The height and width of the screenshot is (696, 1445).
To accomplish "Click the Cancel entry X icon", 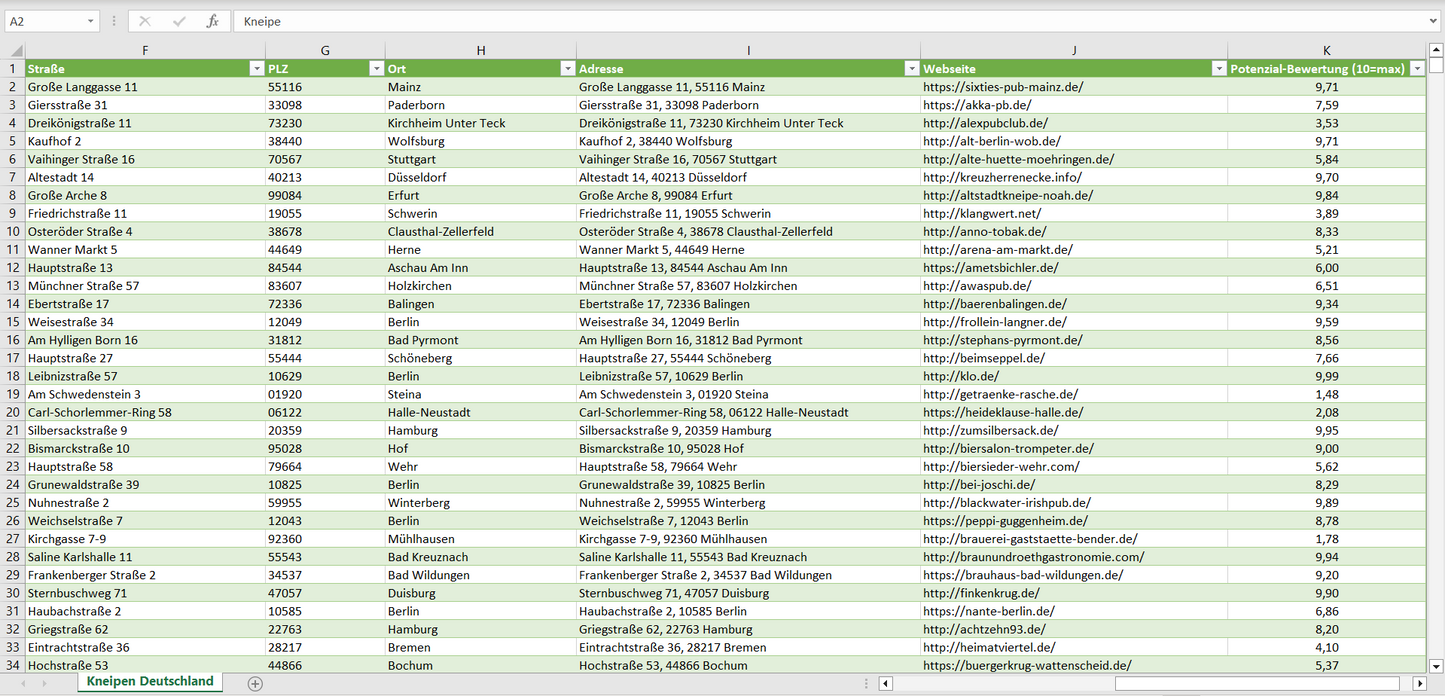I will [x=145, y=21].
